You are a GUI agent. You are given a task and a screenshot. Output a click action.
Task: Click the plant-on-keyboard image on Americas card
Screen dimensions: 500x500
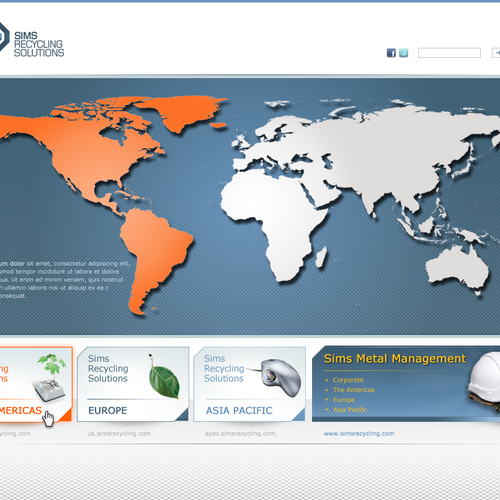pos(50,377)
